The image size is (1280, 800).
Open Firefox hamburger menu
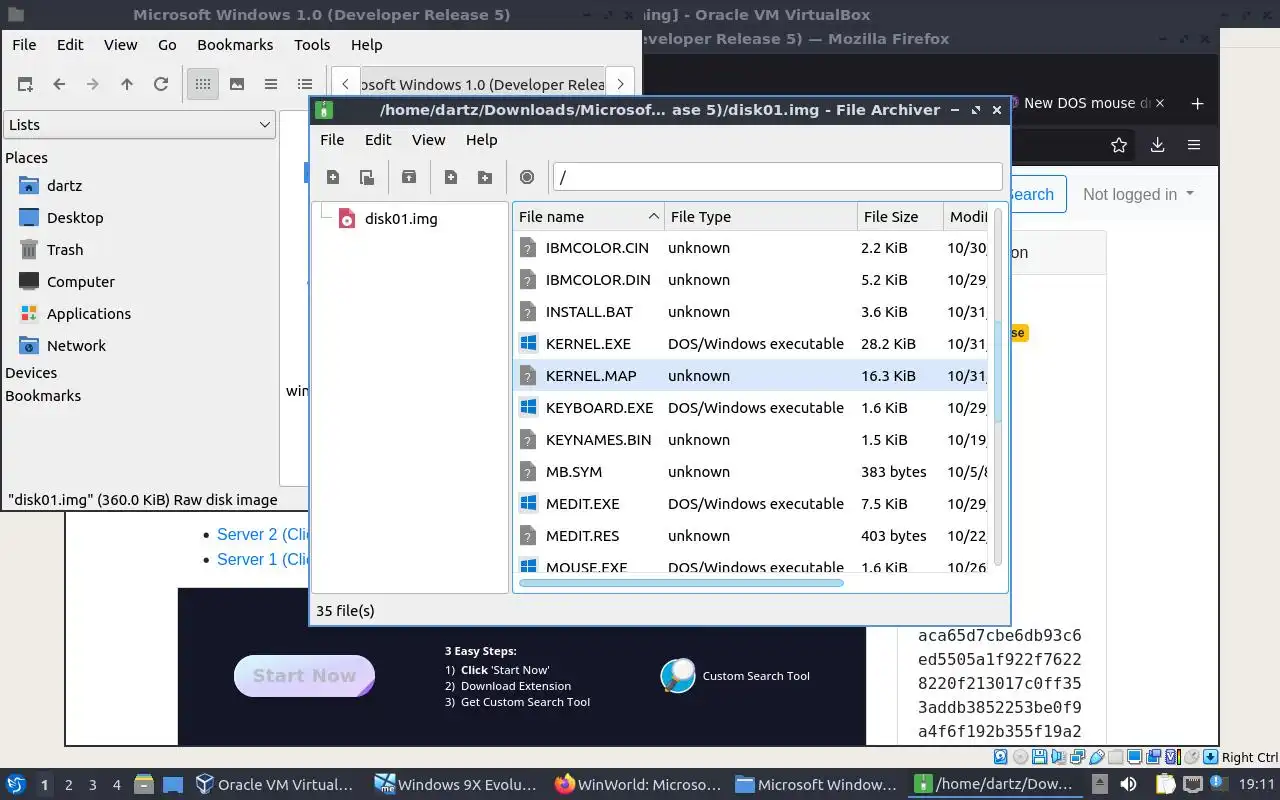pos(1194,145)
